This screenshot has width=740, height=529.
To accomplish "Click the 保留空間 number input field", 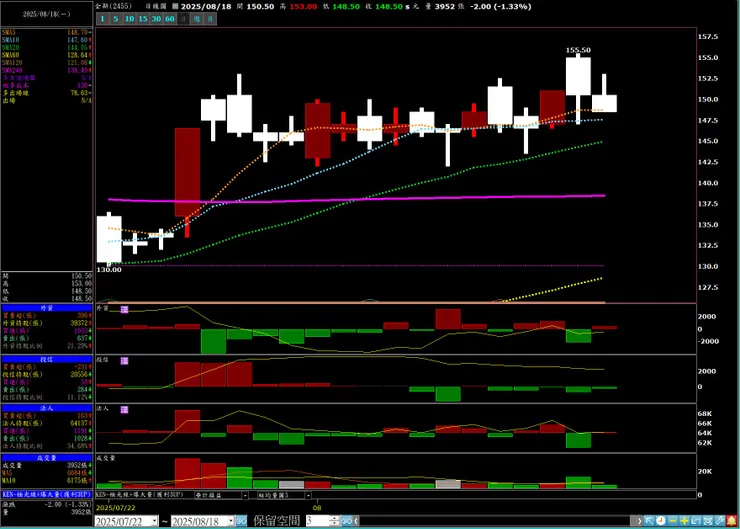I will pyautogui.click(x=318, y=521).
